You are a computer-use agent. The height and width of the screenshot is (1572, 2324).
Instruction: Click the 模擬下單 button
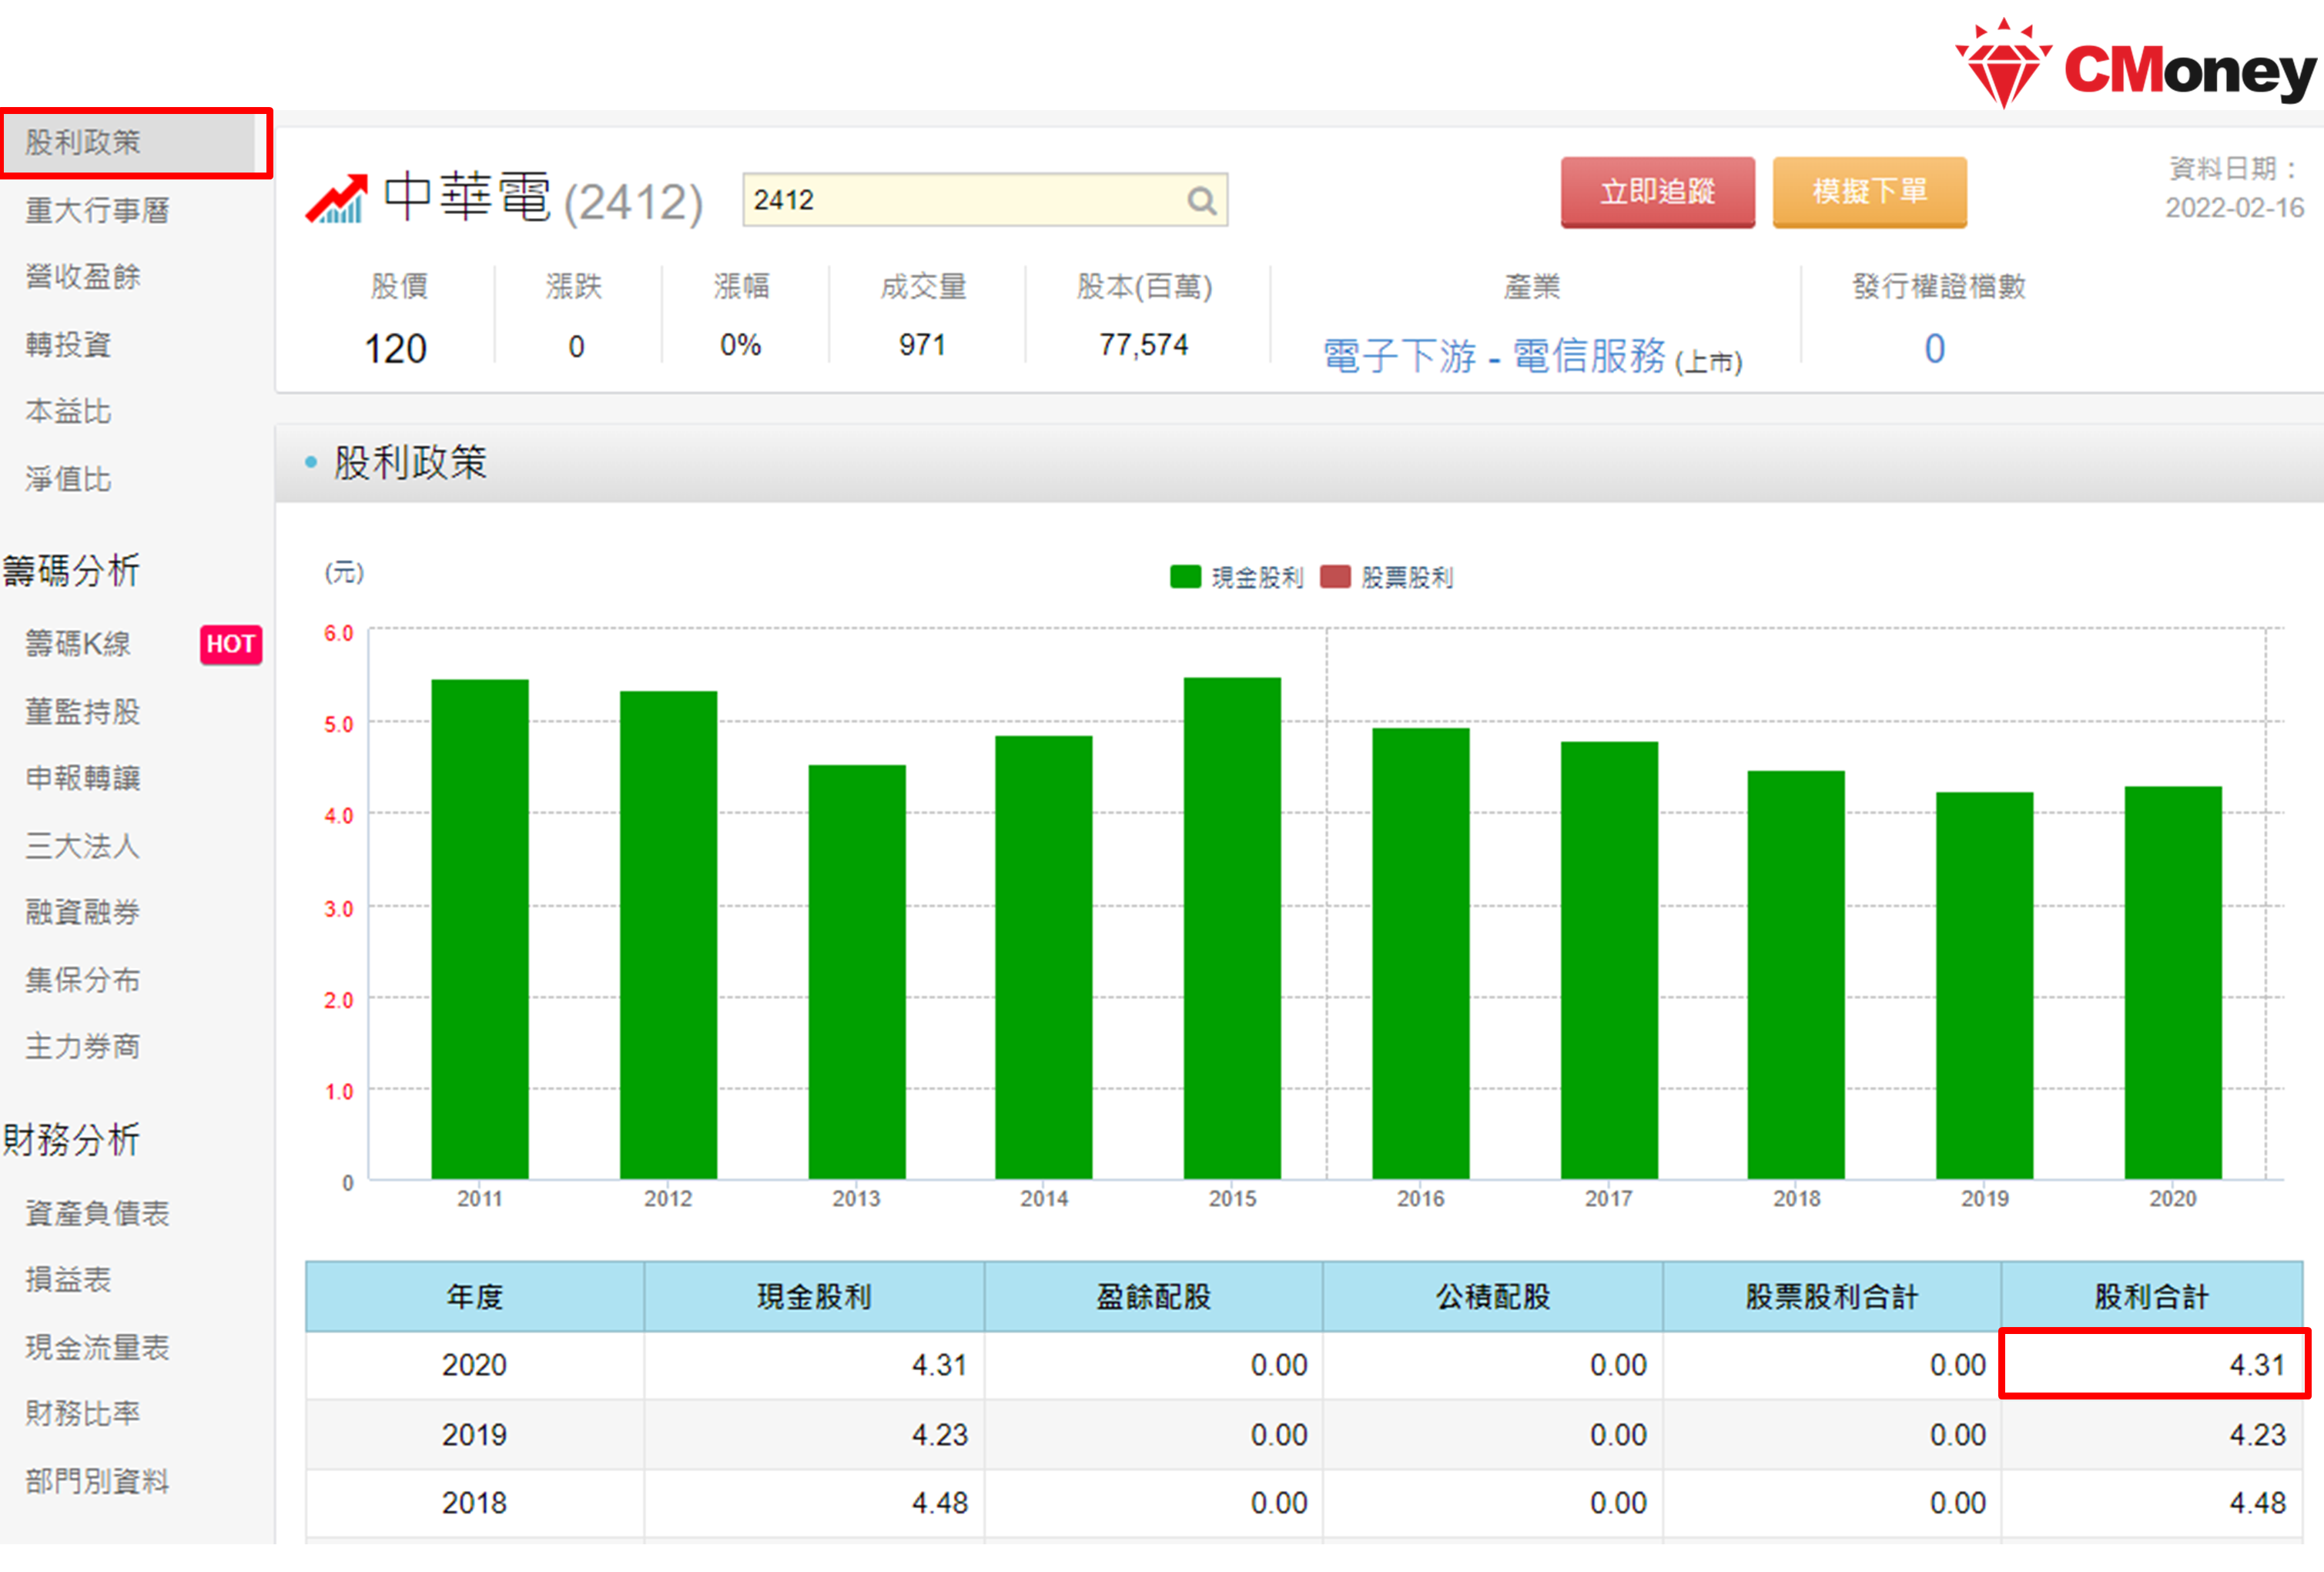click(1869, 192)
